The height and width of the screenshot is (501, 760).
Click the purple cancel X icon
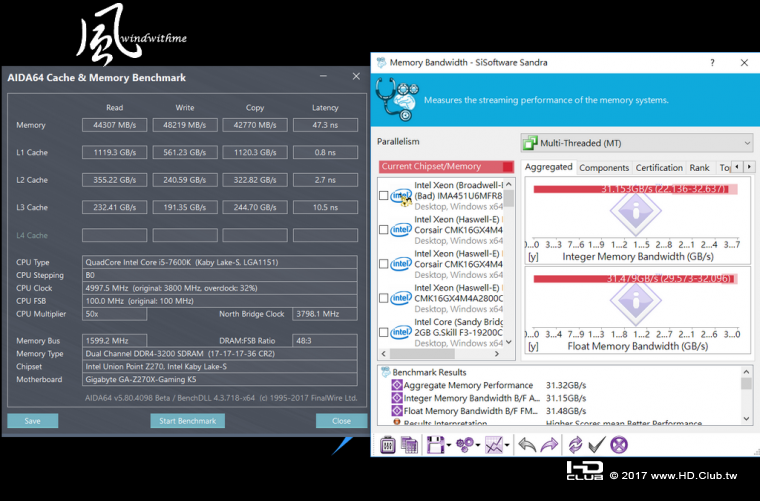coord(619,445)
